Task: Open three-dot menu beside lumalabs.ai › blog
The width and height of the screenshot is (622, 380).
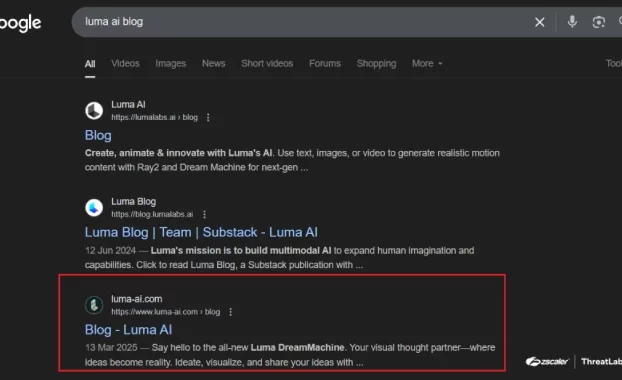Action: 208,117
